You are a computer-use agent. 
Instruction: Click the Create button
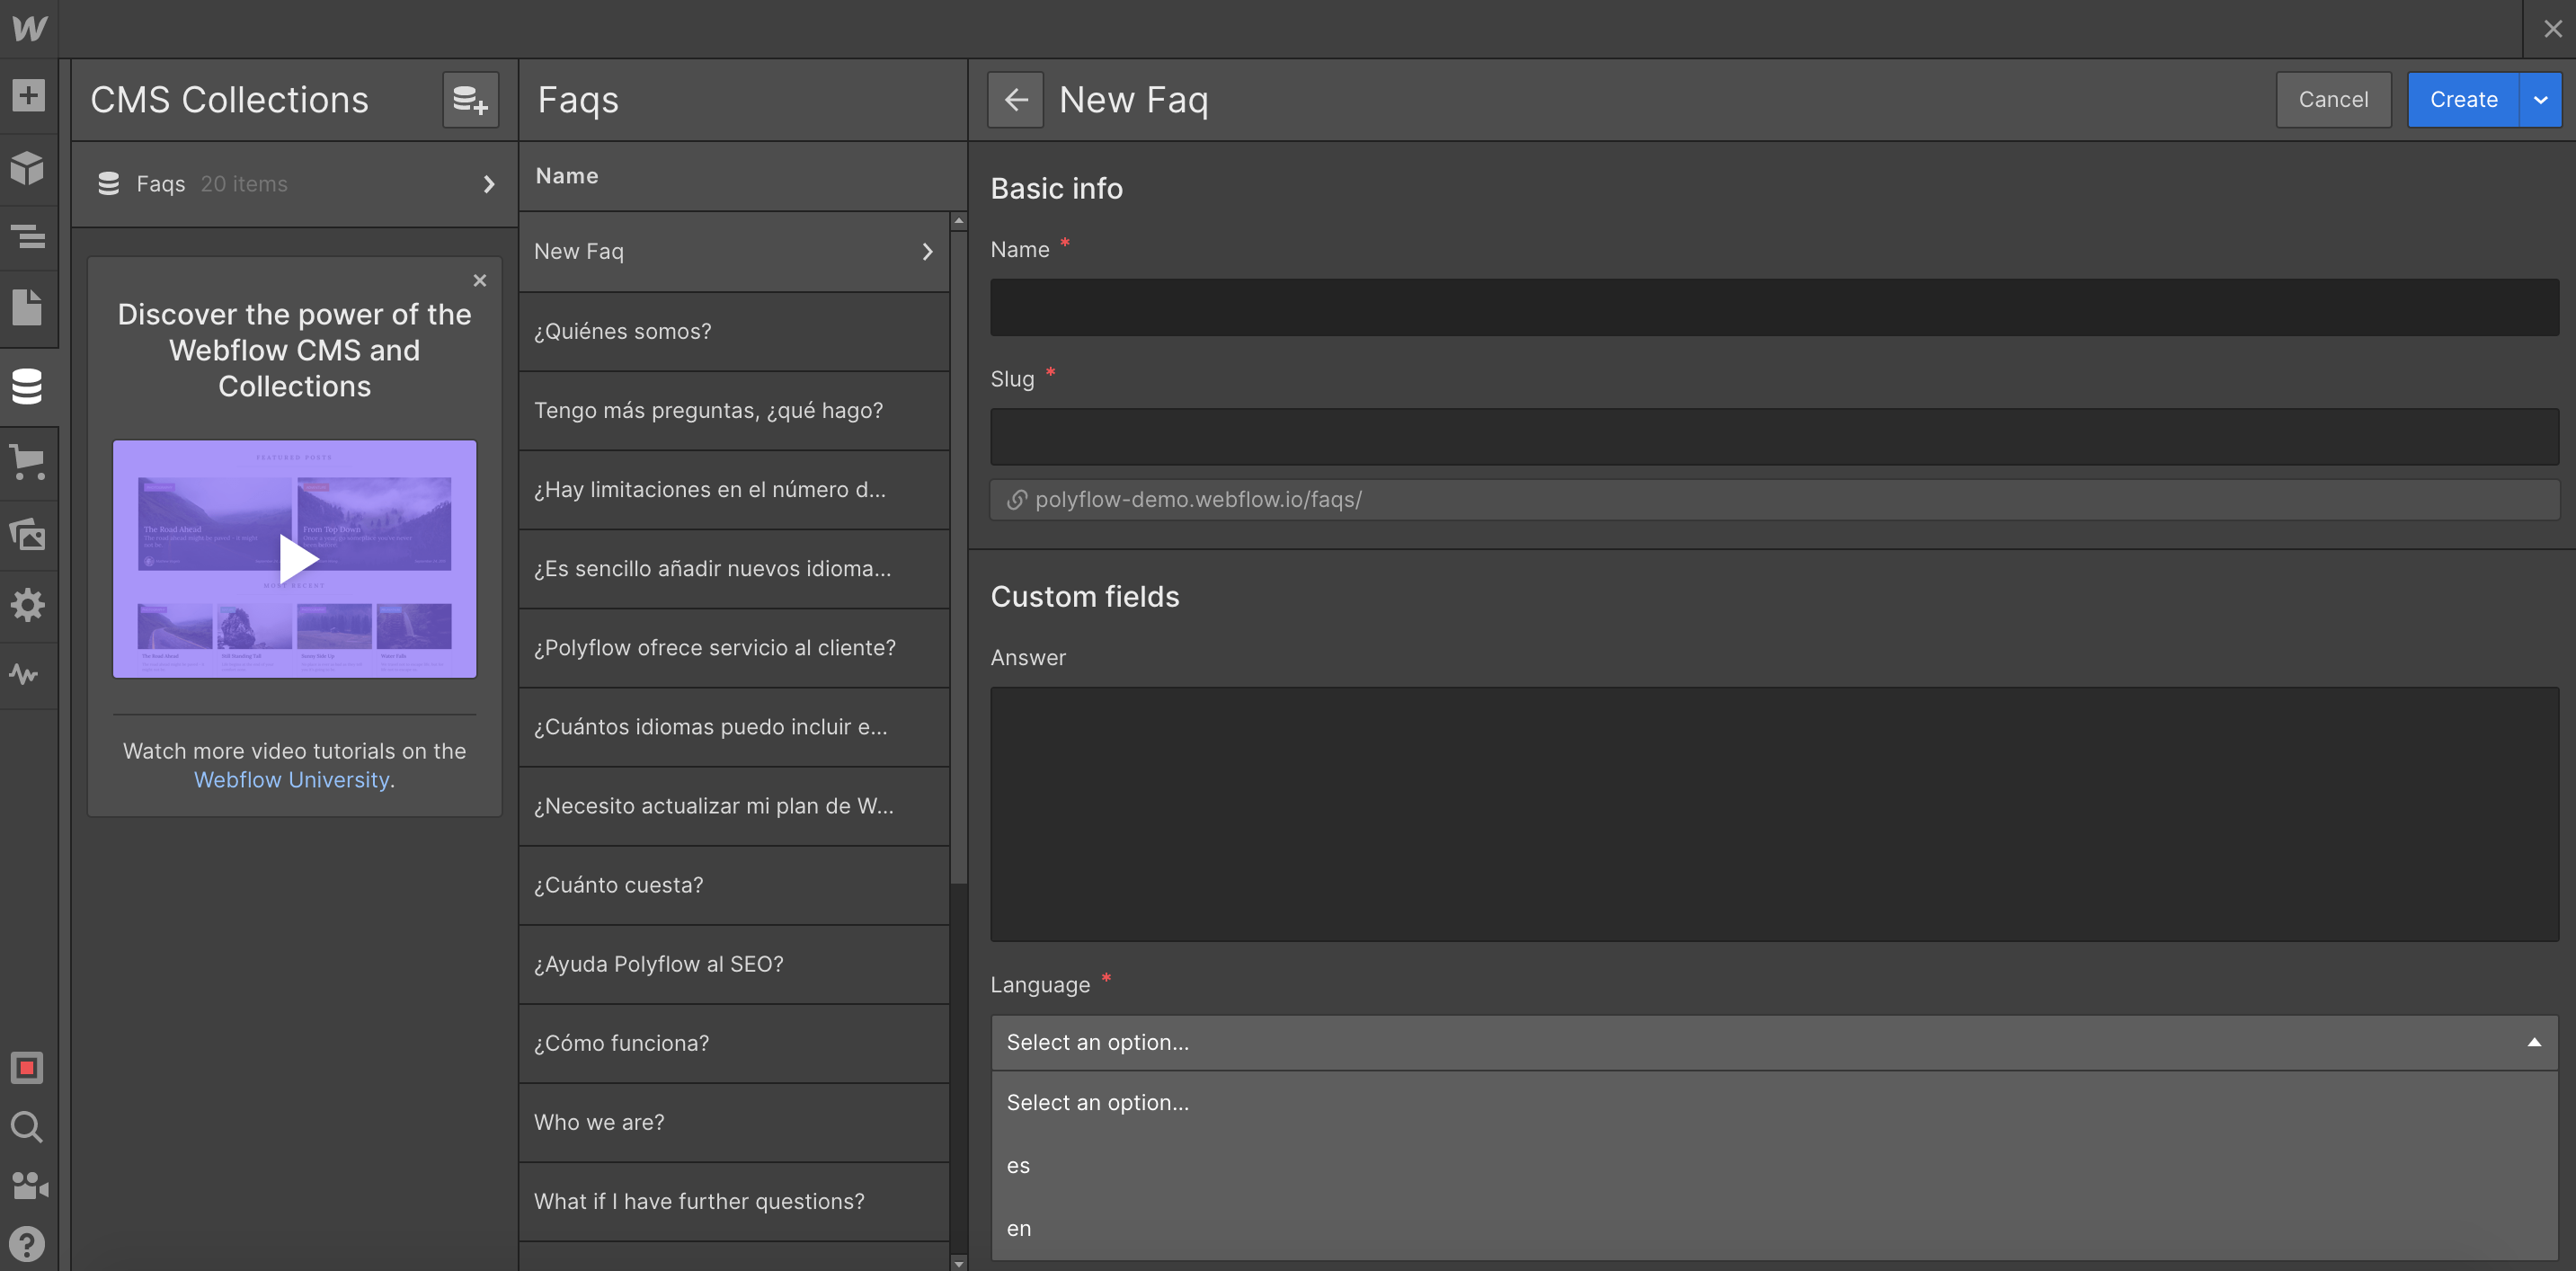[2463, 99]
